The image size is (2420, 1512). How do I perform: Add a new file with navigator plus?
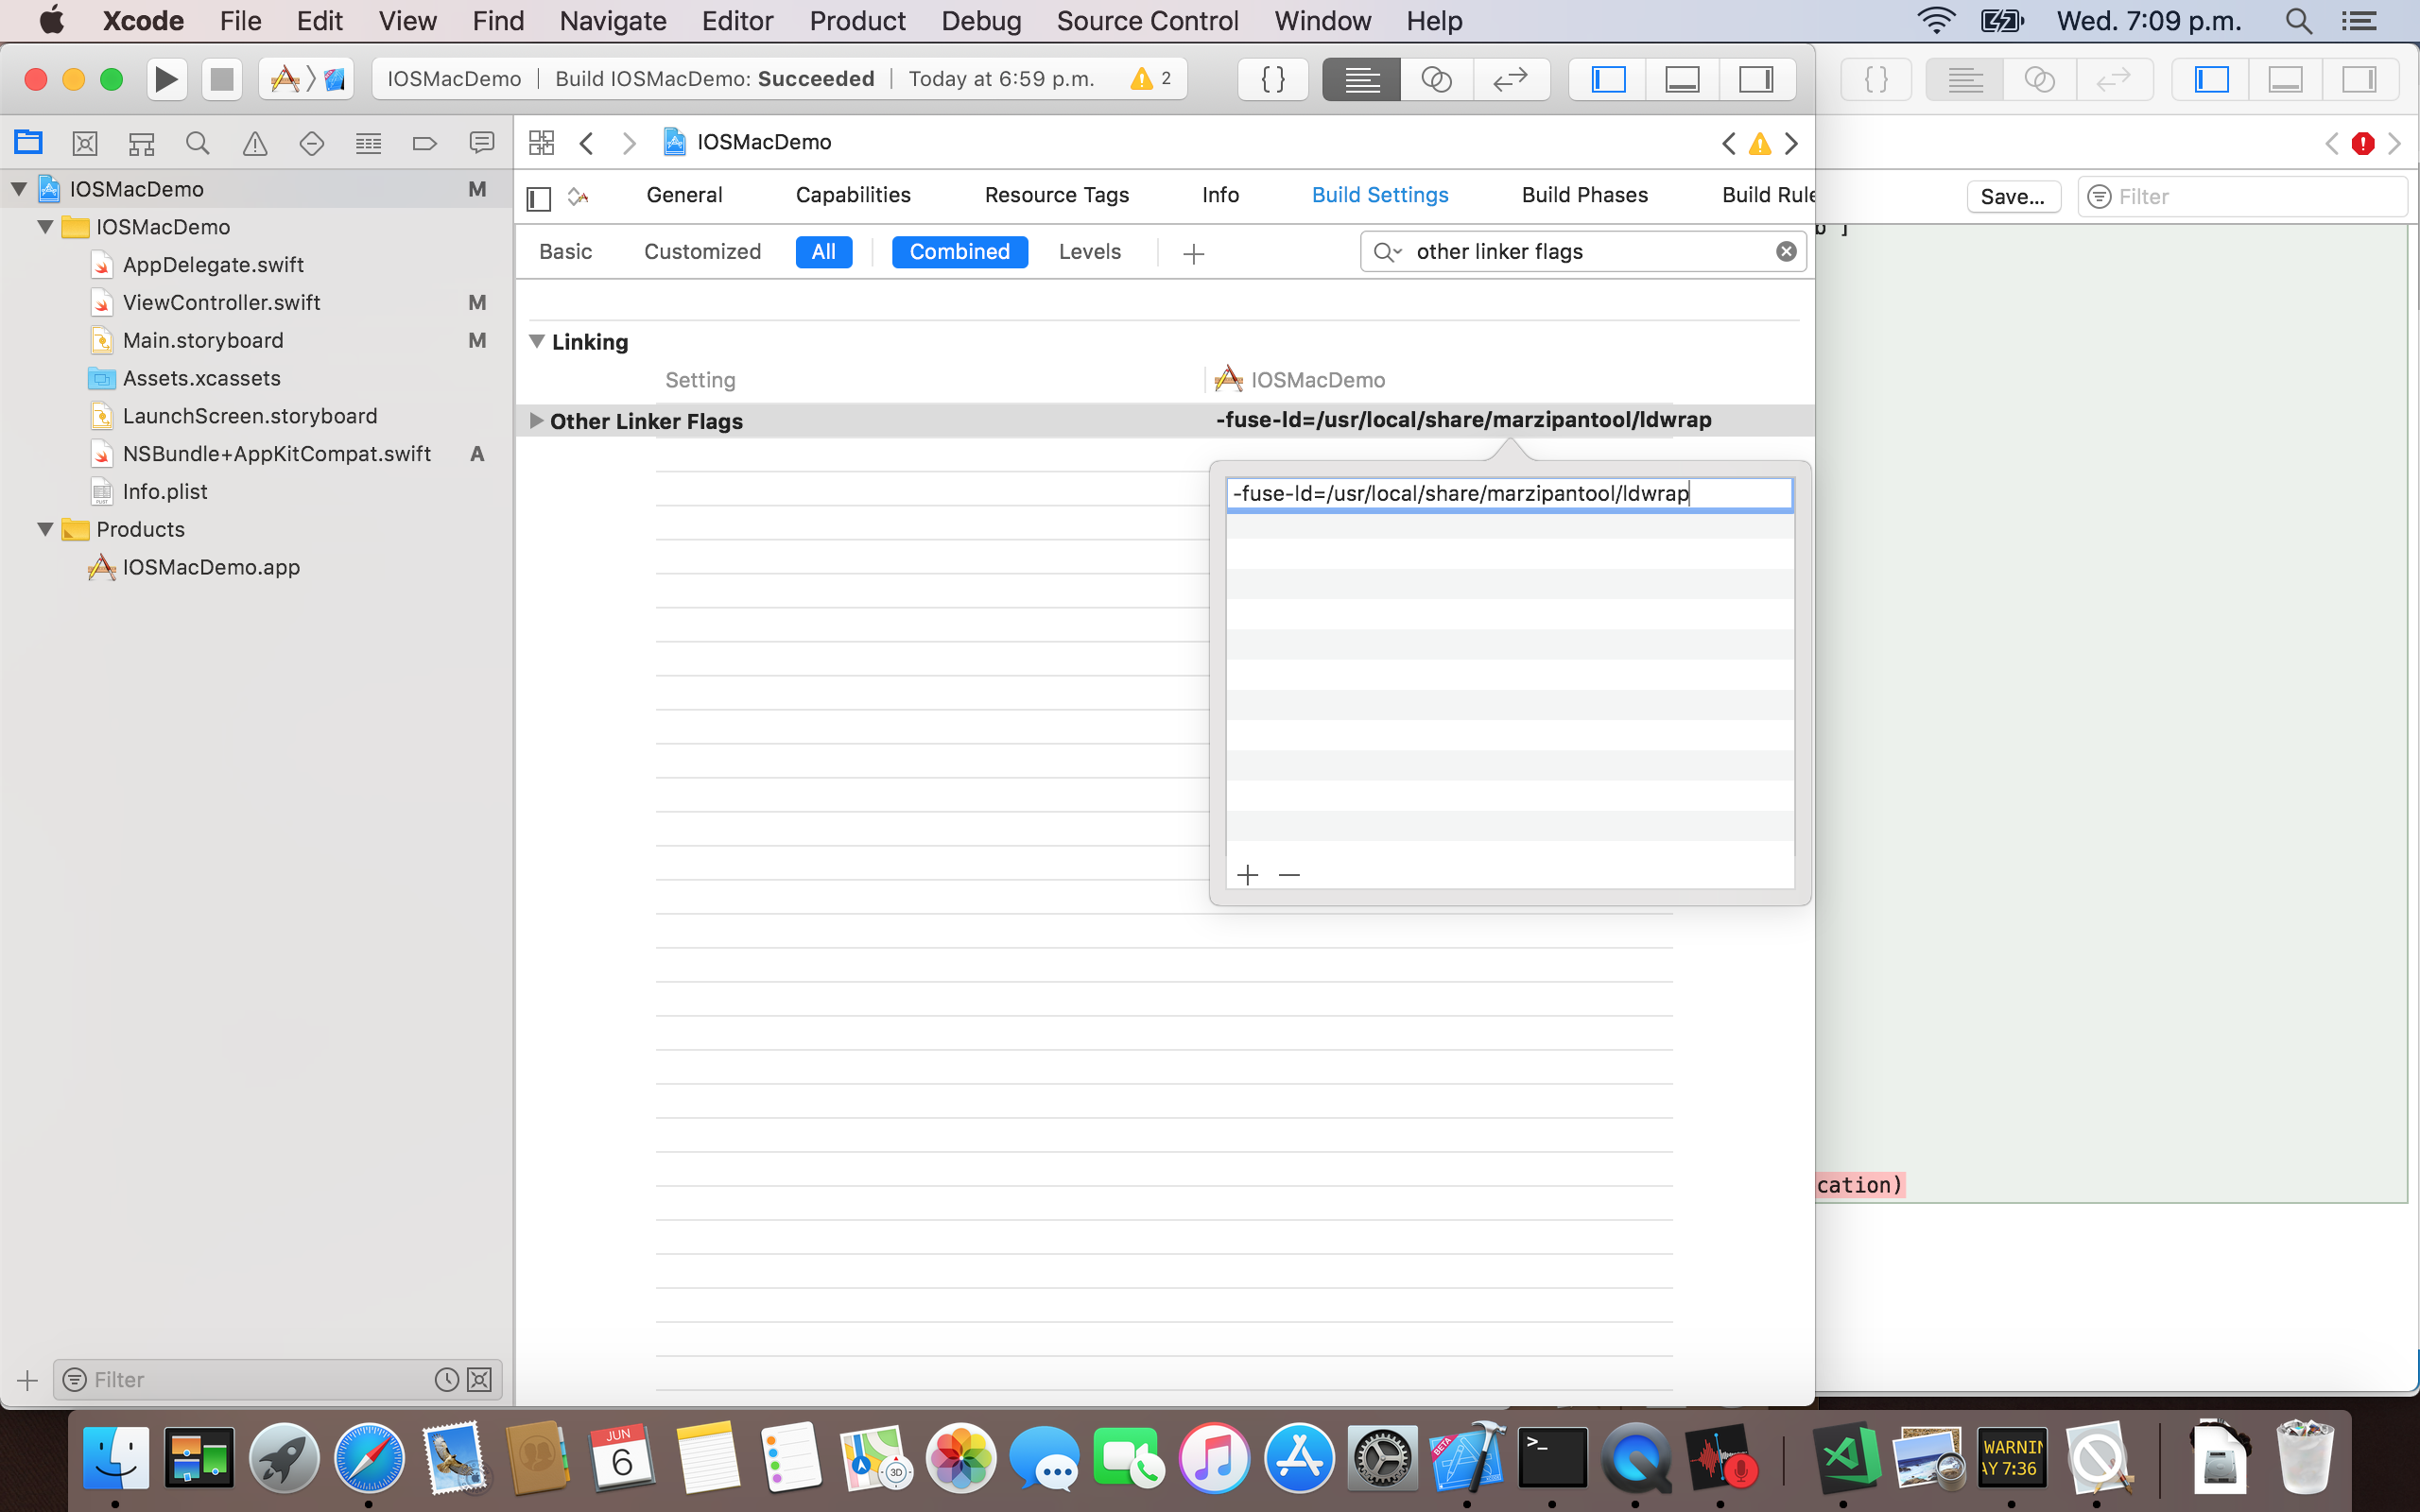27,1381
